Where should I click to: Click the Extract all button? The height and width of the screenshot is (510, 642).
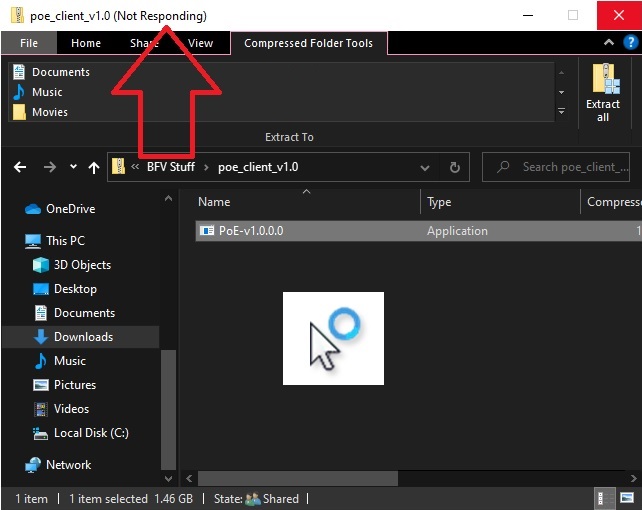coord(603,93)
